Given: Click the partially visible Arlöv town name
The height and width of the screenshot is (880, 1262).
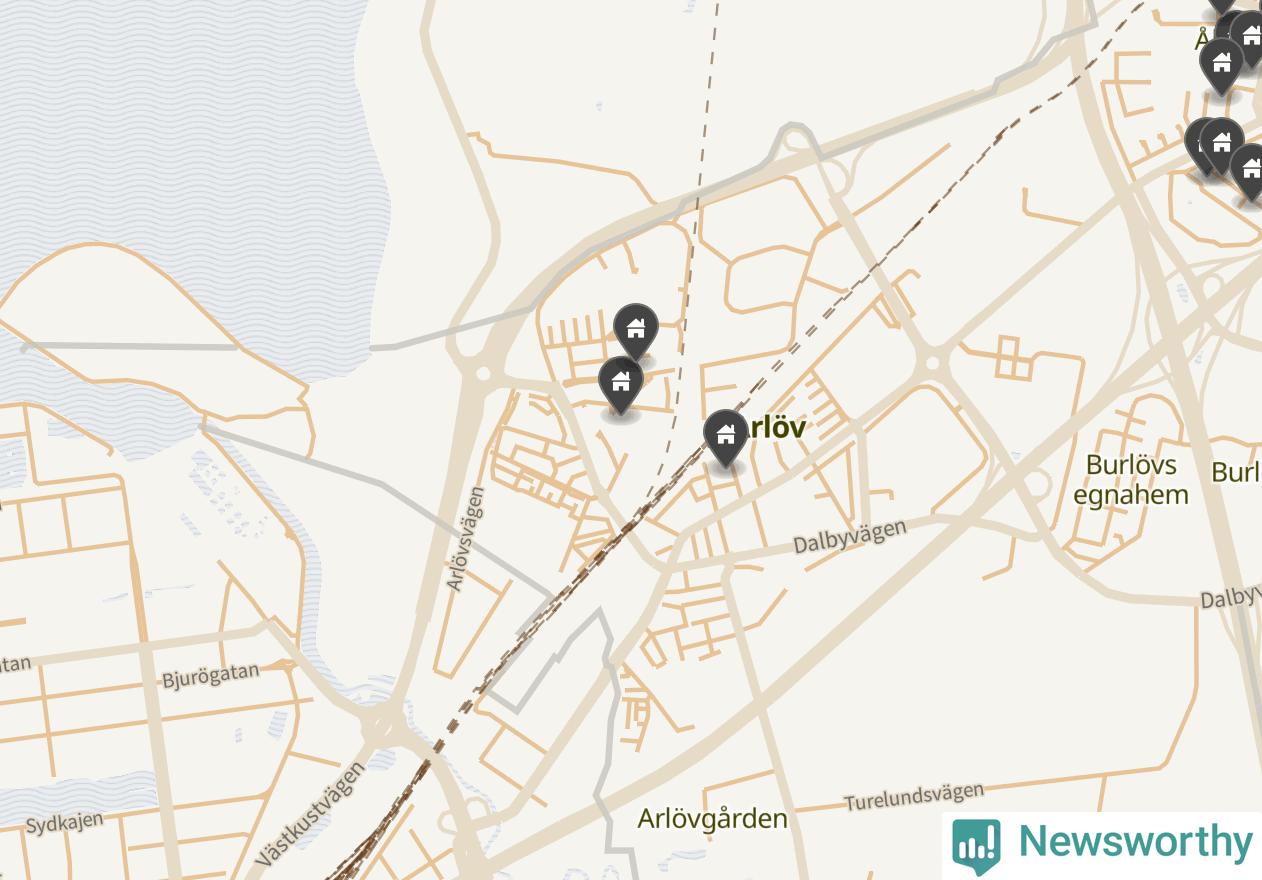Looking at the screenshot, I should (x=776, y=427).
